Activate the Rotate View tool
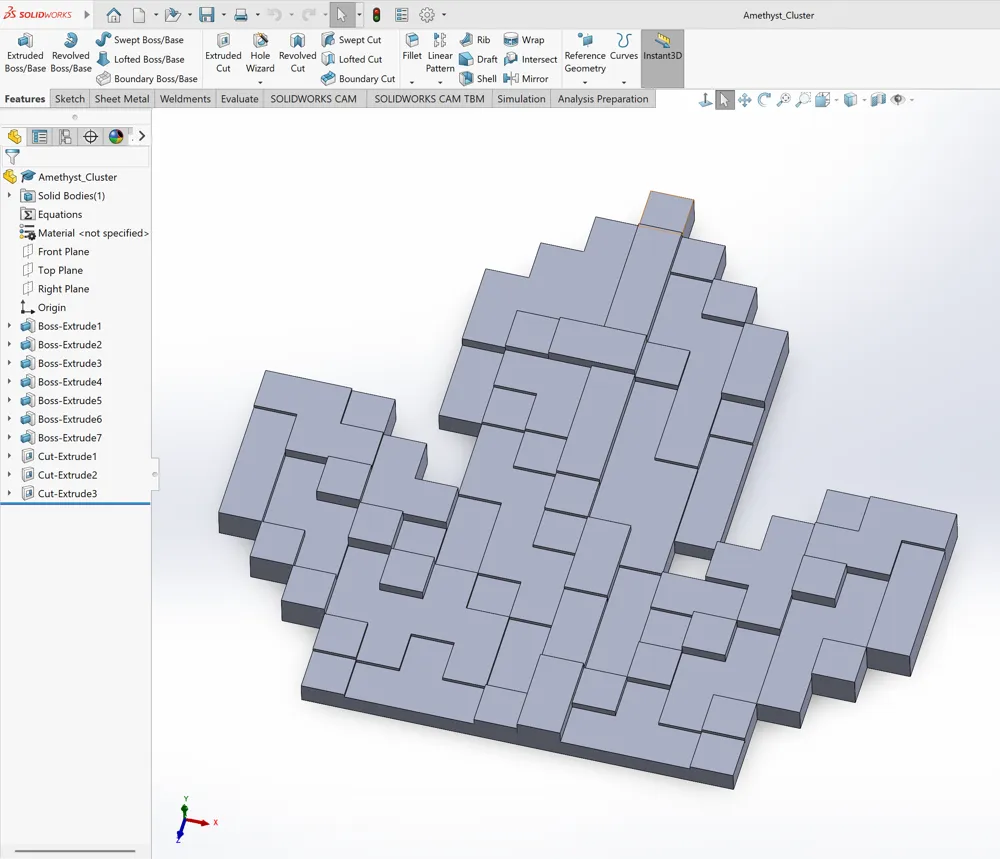Image resolution: width=1000 pixels, height=859 pixels. tap(762, 99)
